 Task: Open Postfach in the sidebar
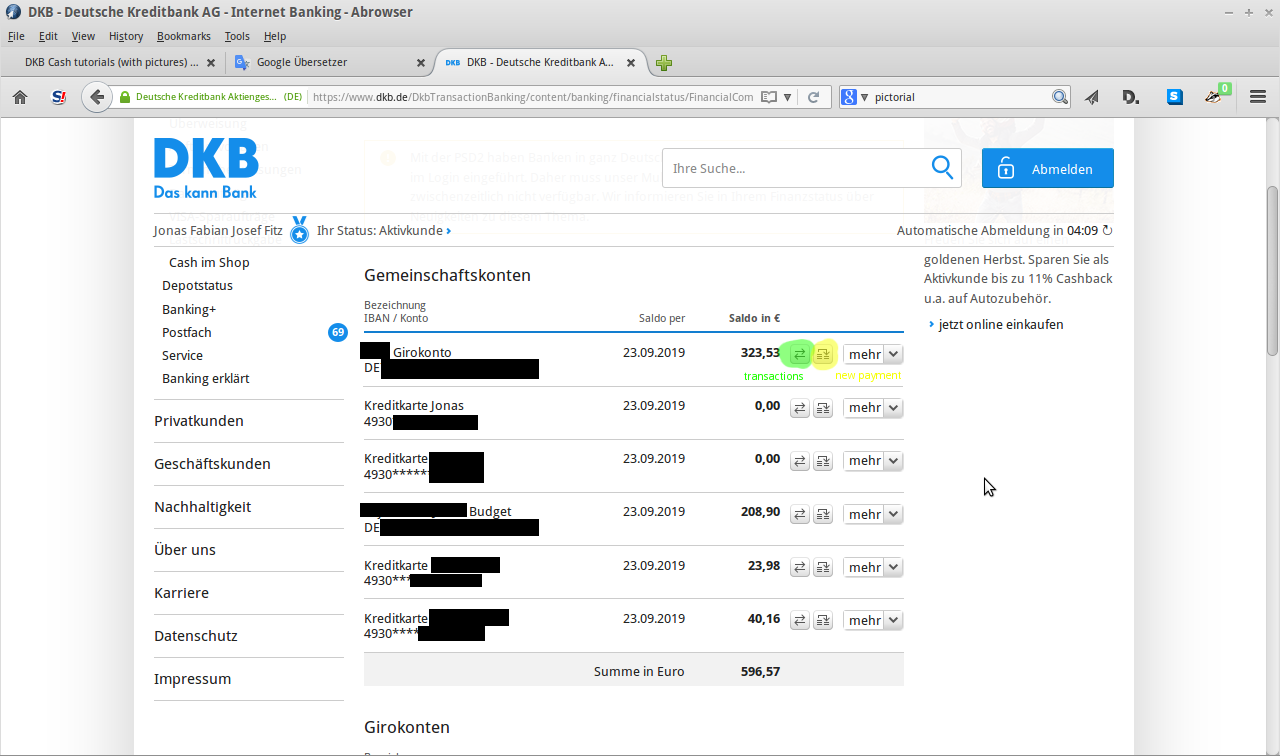(x=187, y=332)
